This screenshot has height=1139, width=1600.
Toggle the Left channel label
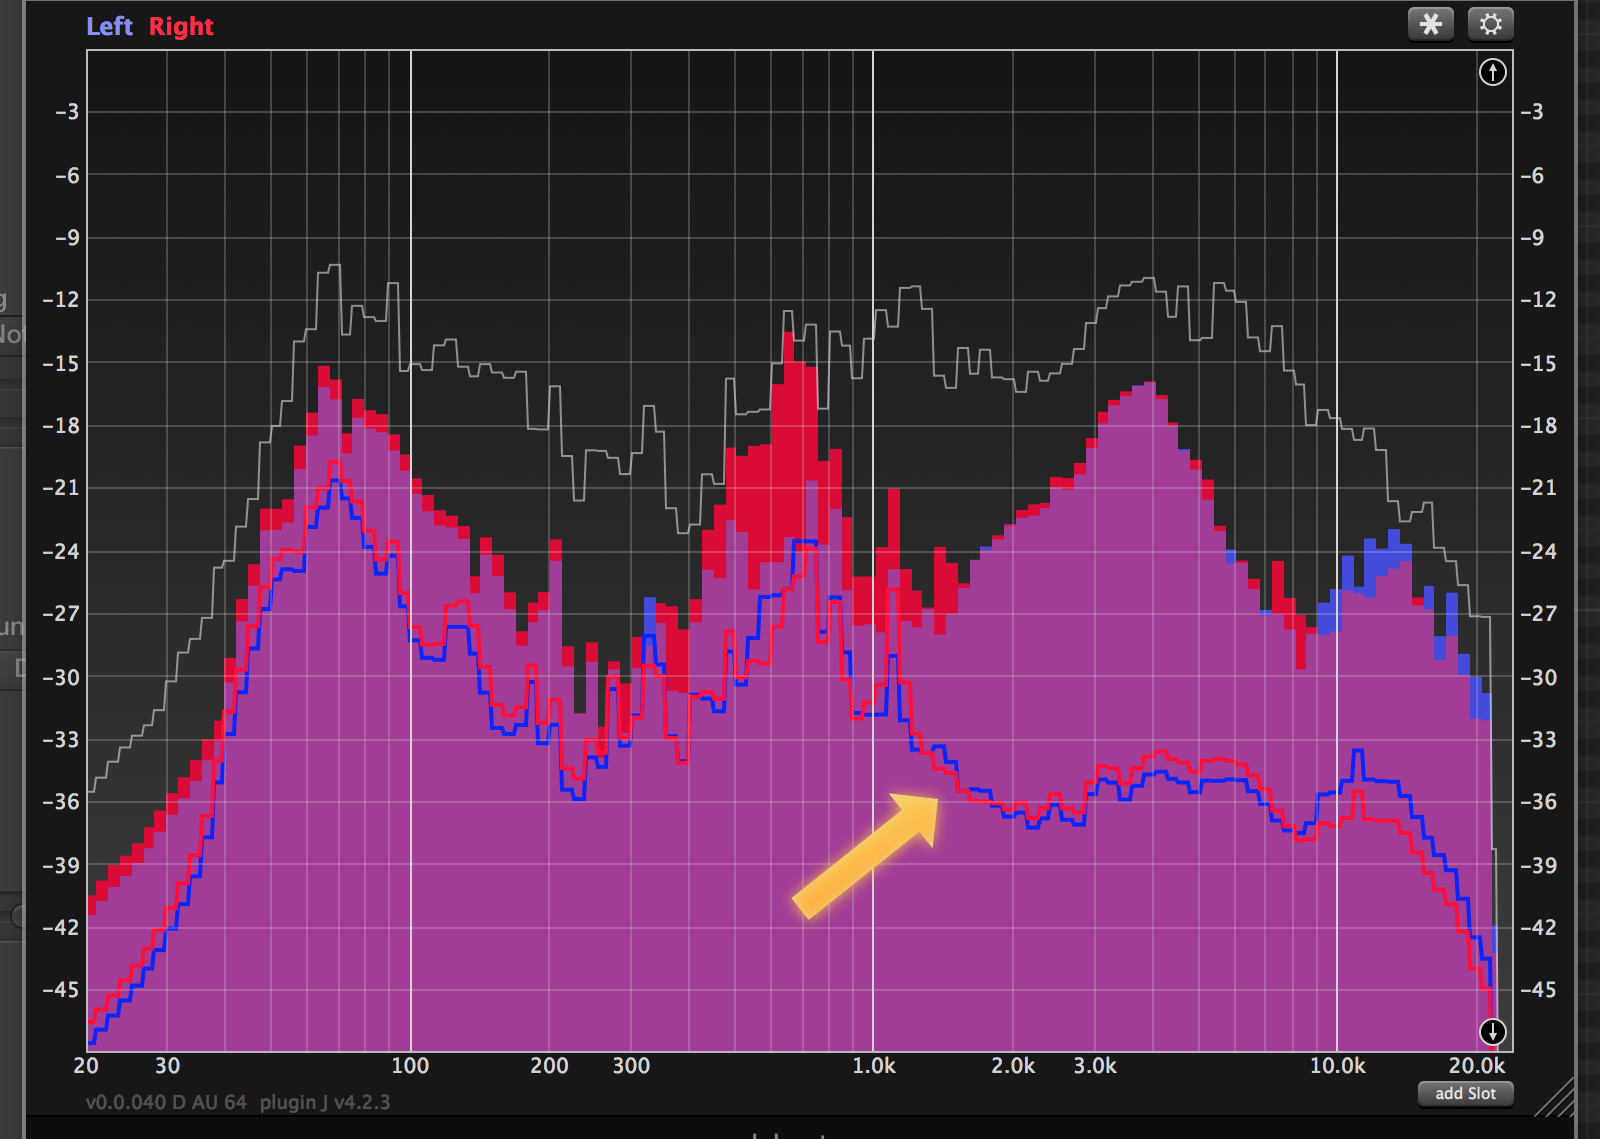109,27
